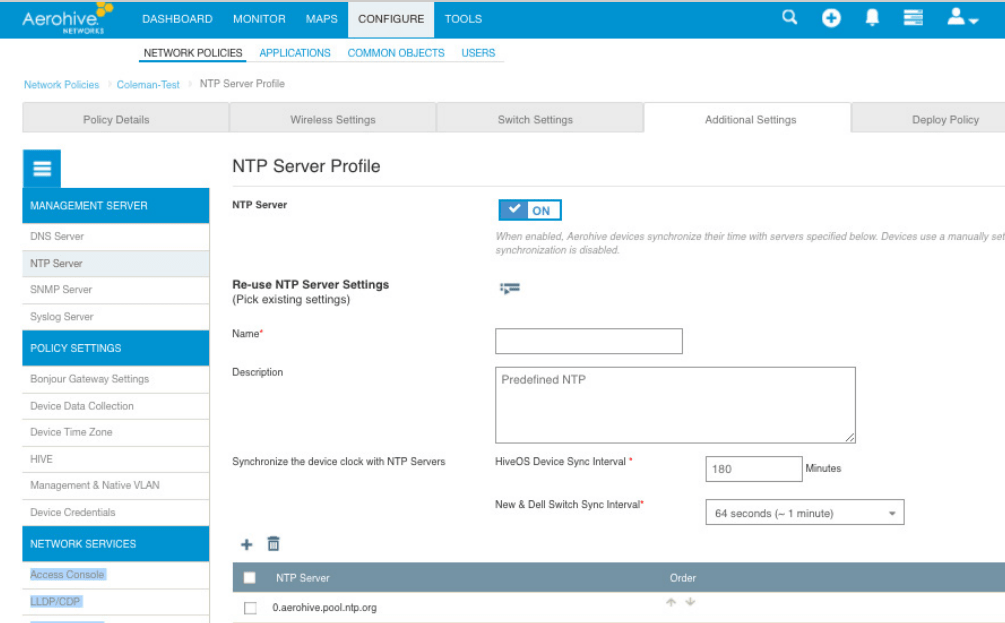Open HIVE in sidebar
Screen dimensions: 1005x623
(116, 459)
